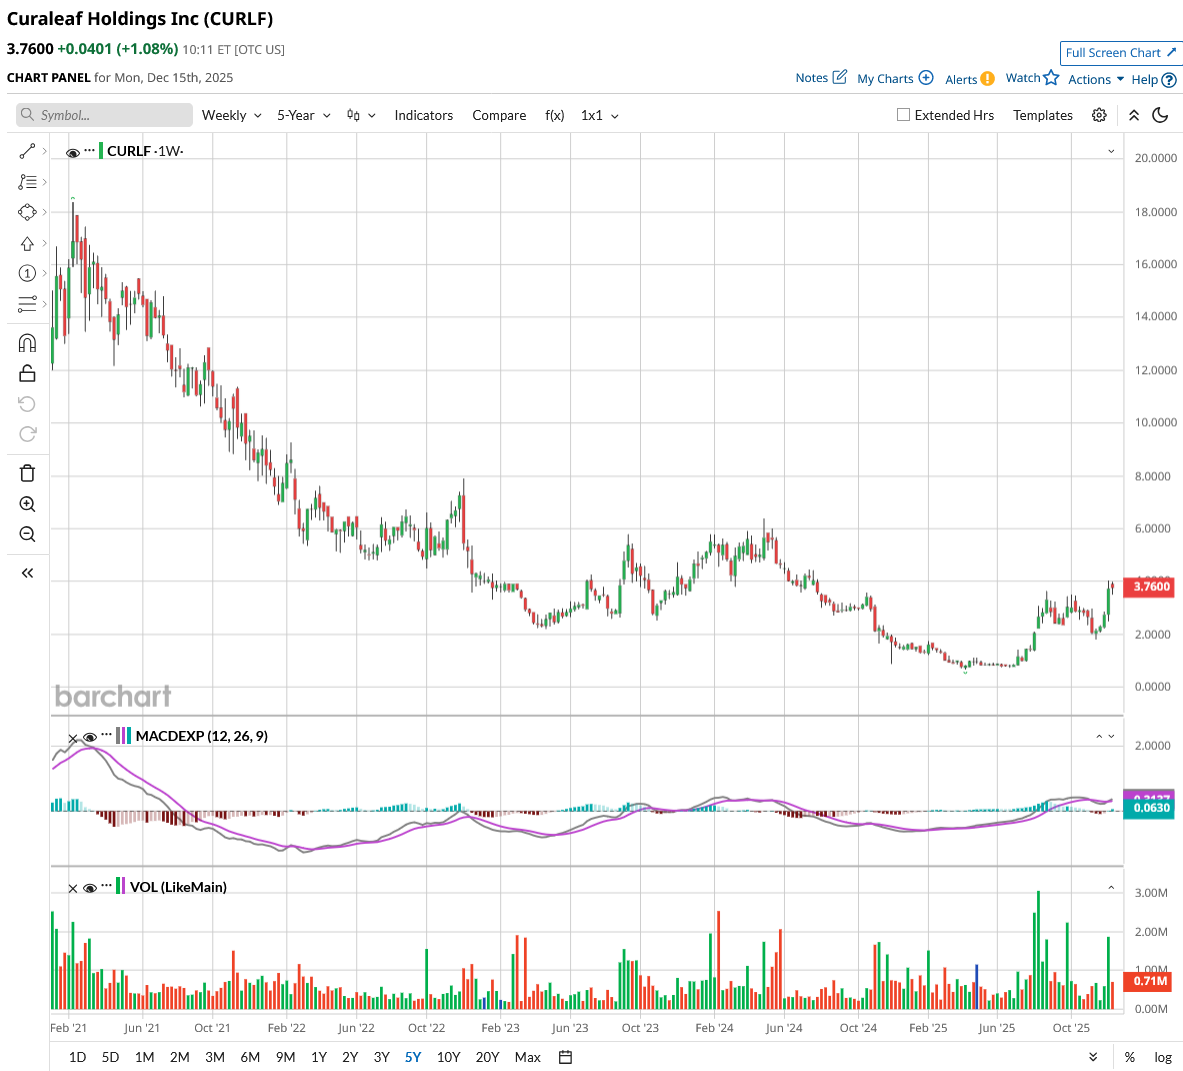
Task: Redo the chart action
Action: coord(27,434)
